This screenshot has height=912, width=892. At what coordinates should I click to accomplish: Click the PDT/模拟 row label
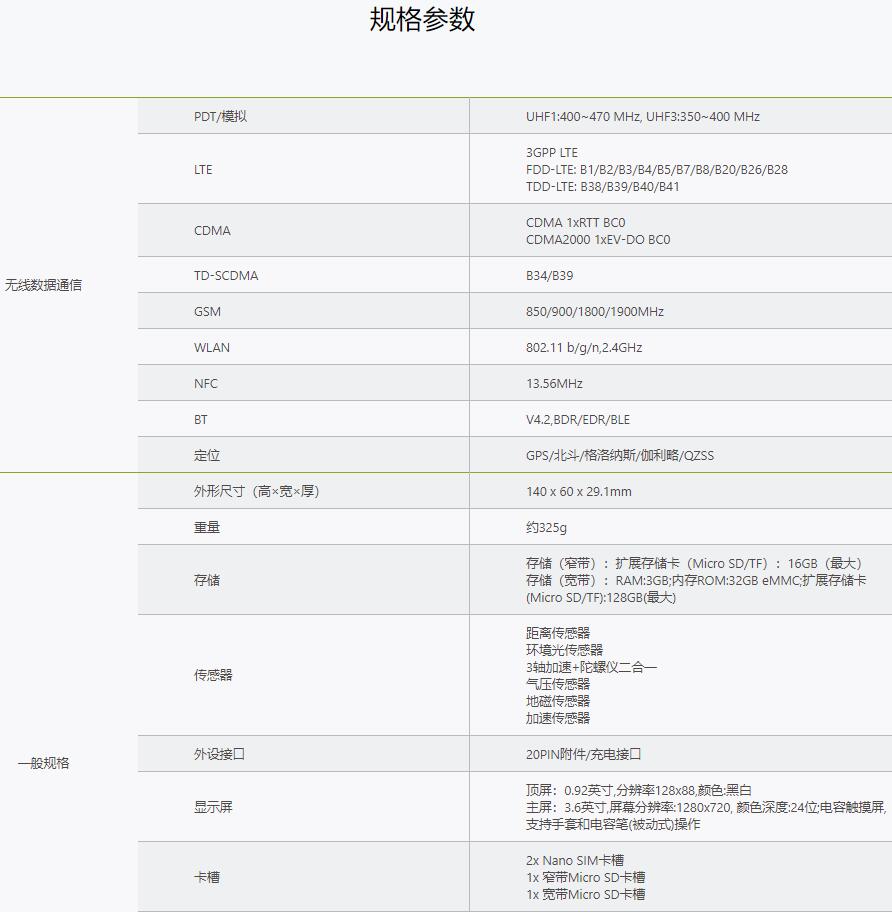220,116
